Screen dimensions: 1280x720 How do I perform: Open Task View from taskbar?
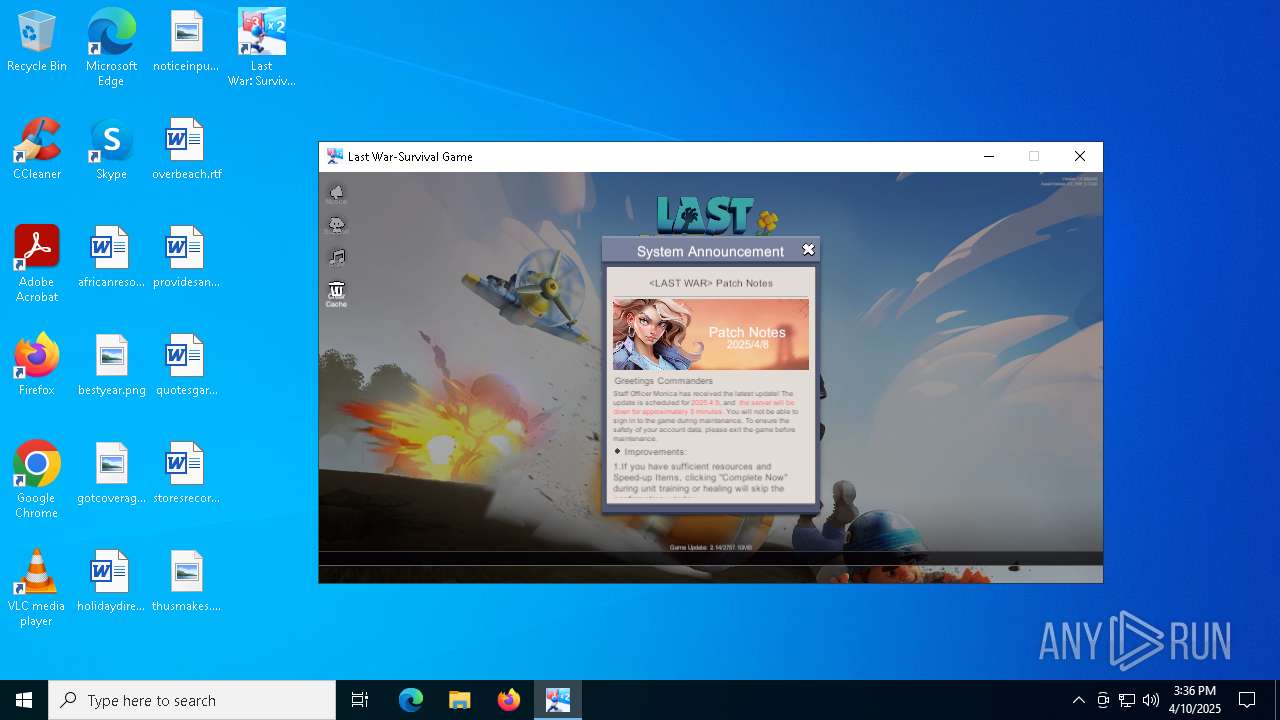(x=360, y=700)
